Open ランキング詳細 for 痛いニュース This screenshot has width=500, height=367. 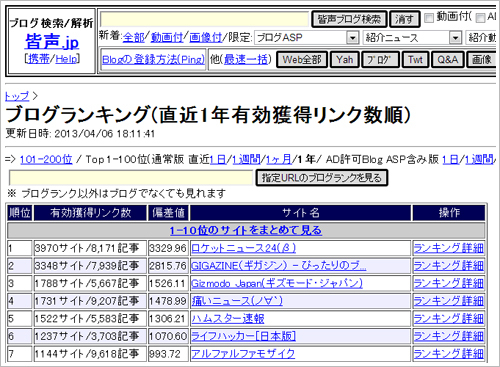click(448, 301)
